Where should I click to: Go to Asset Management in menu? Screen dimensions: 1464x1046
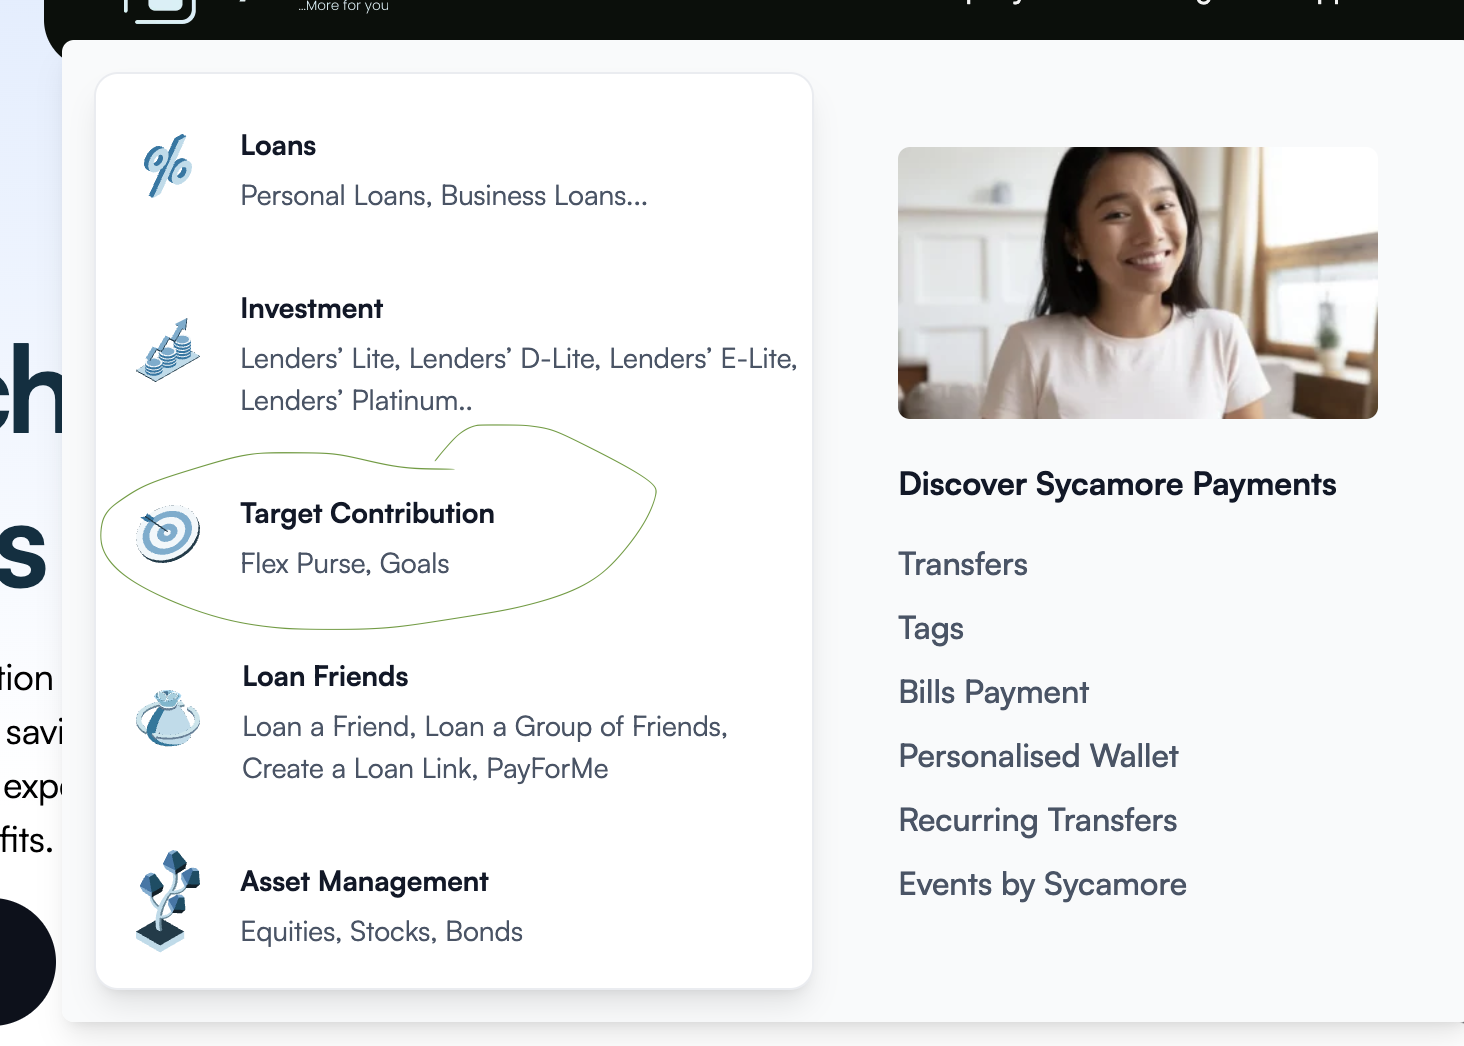364,882
